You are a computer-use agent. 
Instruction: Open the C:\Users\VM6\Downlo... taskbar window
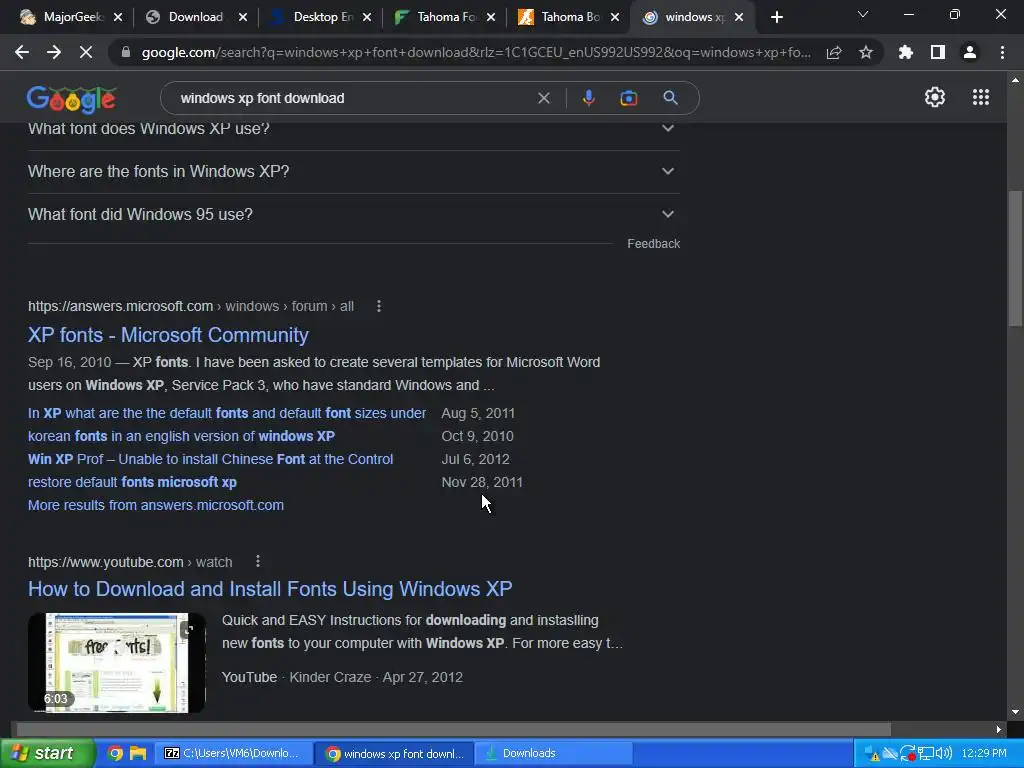coord(234,754)
